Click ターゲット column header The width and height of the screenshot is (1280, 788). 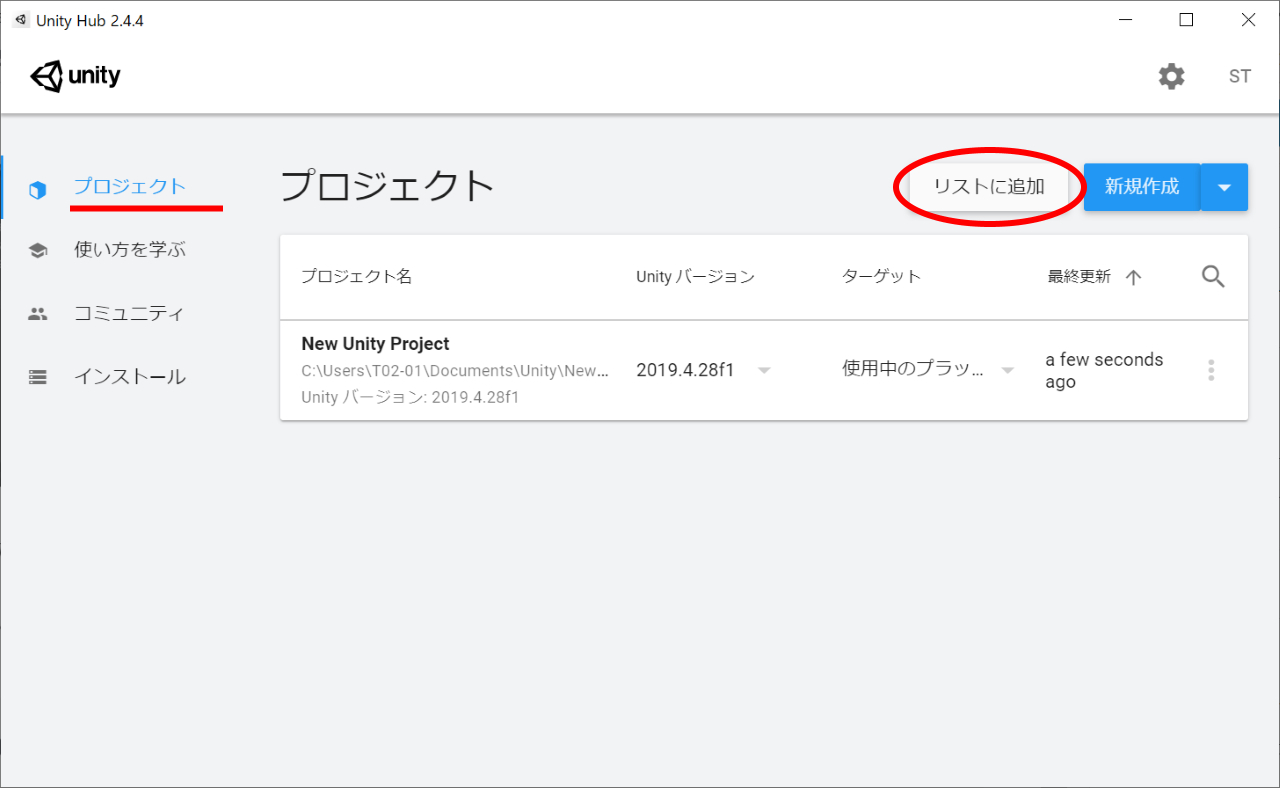point(881,277)
